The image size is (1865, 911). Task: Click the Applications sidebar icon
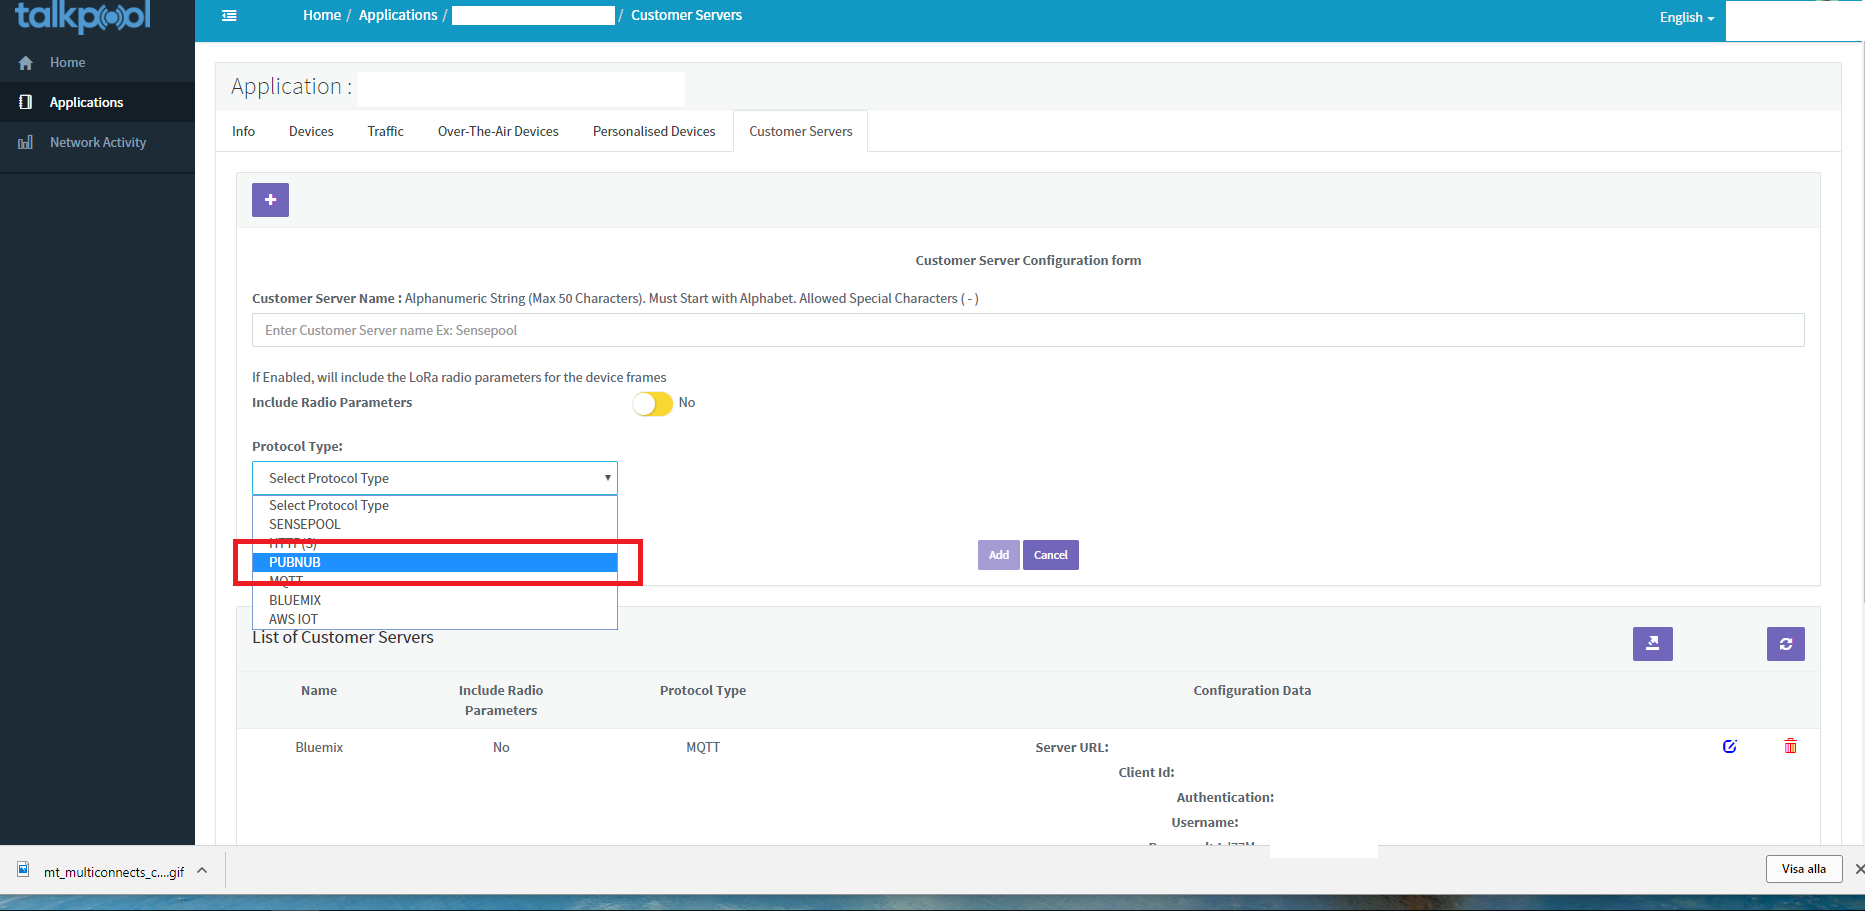26,102
